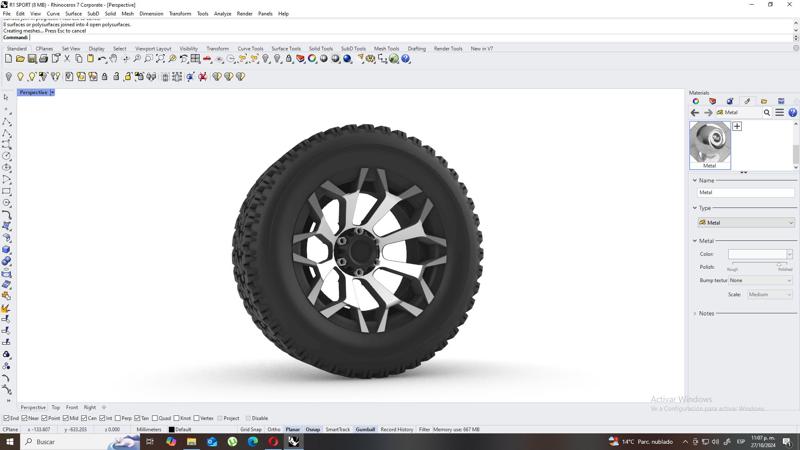Toggle the Cen osnap checkbox
This screenshot has height=450, width=800.
(x=84, y=418)
